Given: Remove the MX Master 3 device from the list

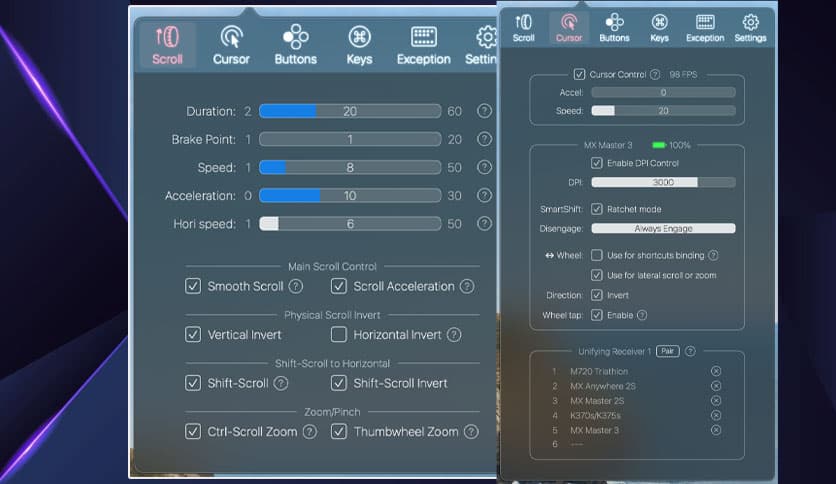Looking at the screenshot, I should tap(716, 430).
